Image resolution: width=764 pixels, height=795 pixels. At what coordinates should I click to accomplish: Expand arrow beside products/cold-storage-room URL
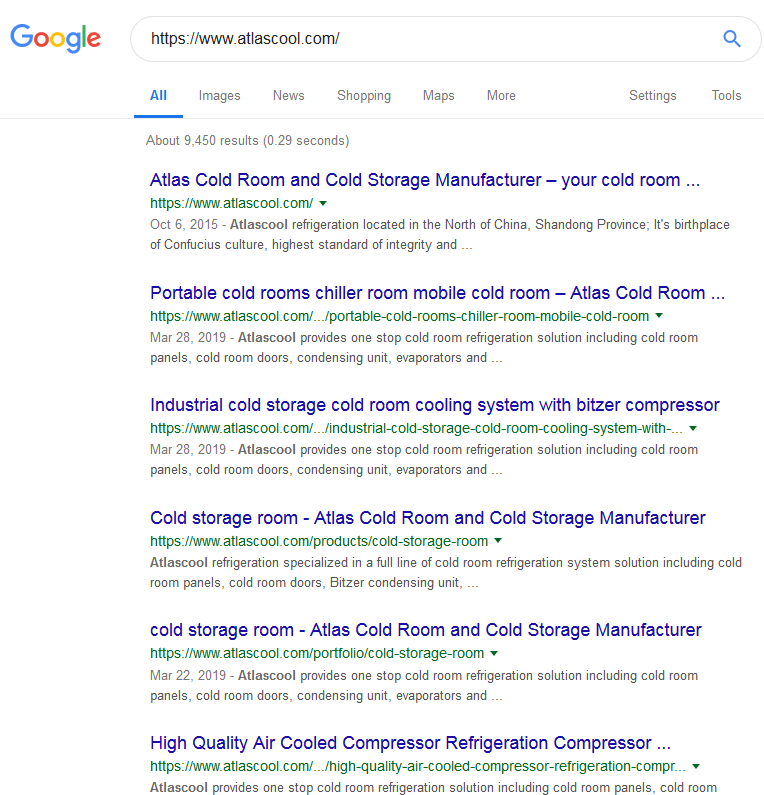pyautogui.click(x=498, y=541)
